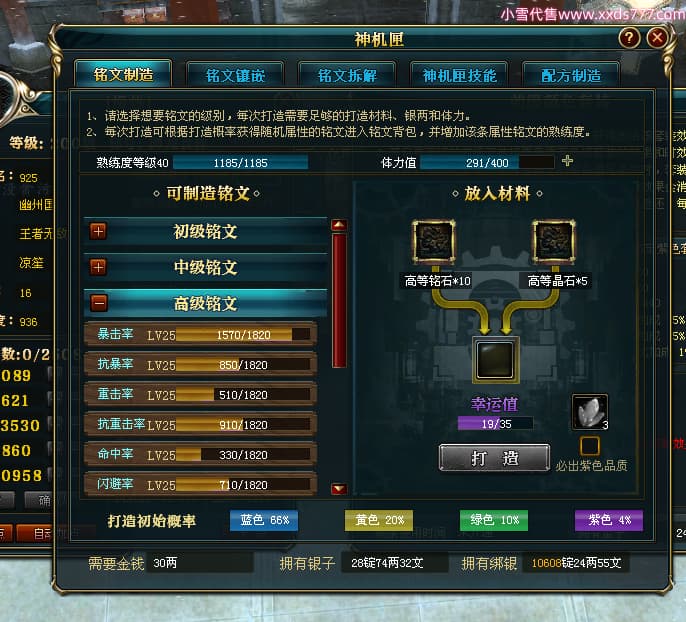Add stamina with the plus icon
The width and height of the screenshot is (686, 622).
coord(567,161)
